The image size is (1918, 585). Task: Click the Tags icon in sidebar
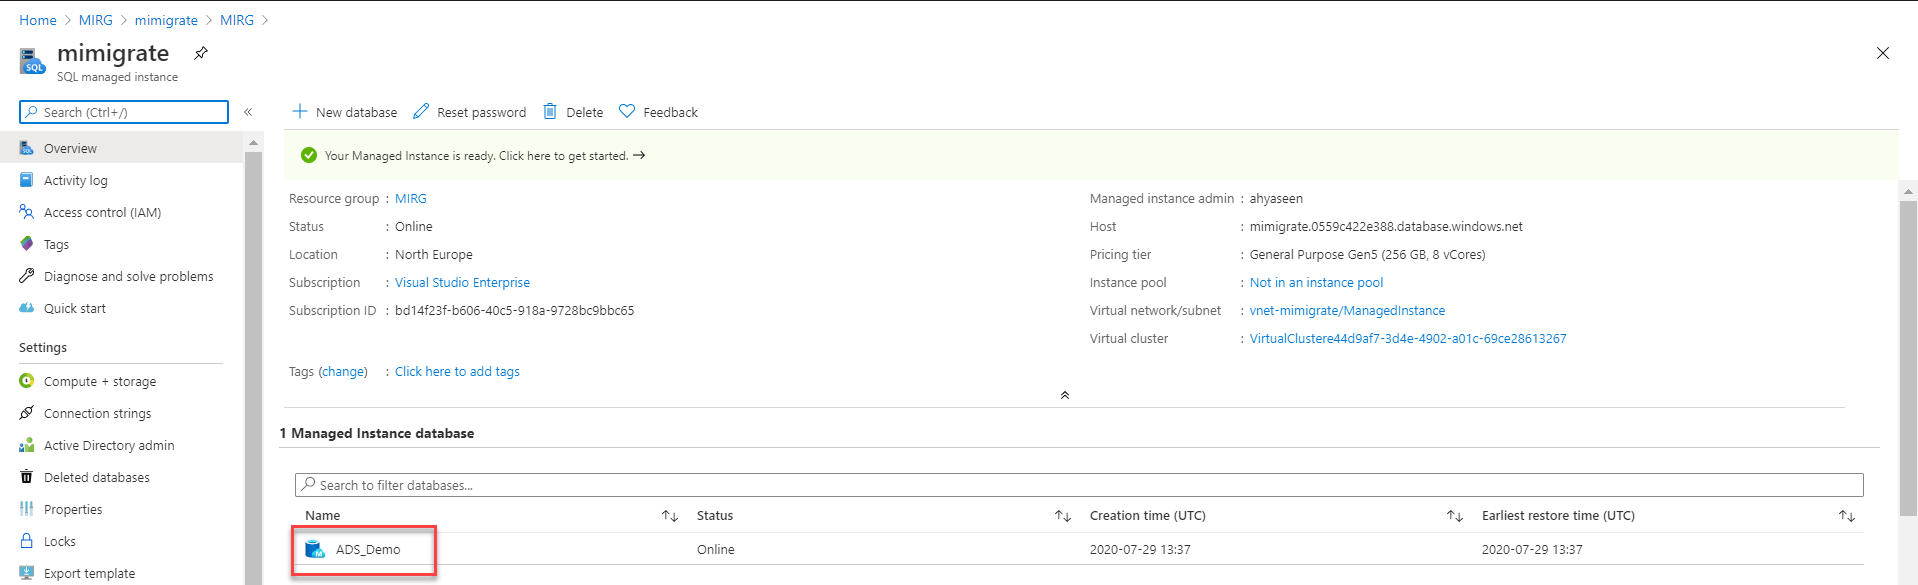27,244
